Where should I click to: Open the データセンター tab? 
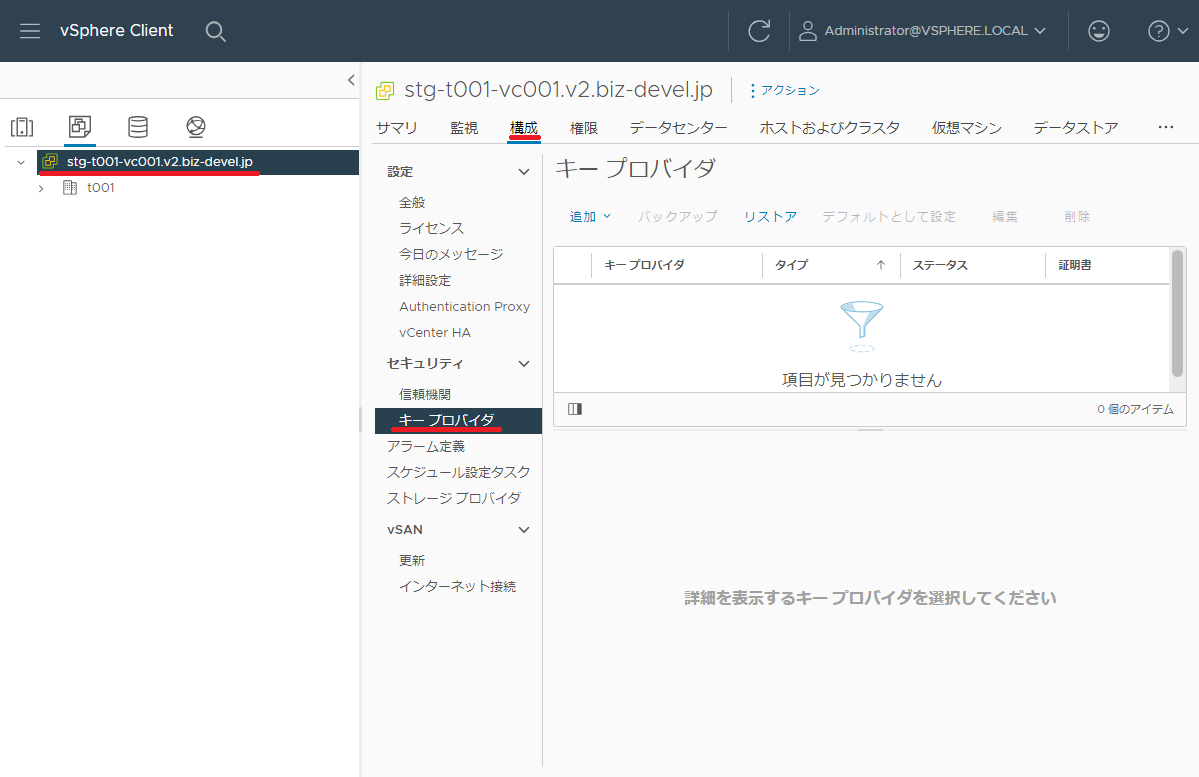pos(678,128)
